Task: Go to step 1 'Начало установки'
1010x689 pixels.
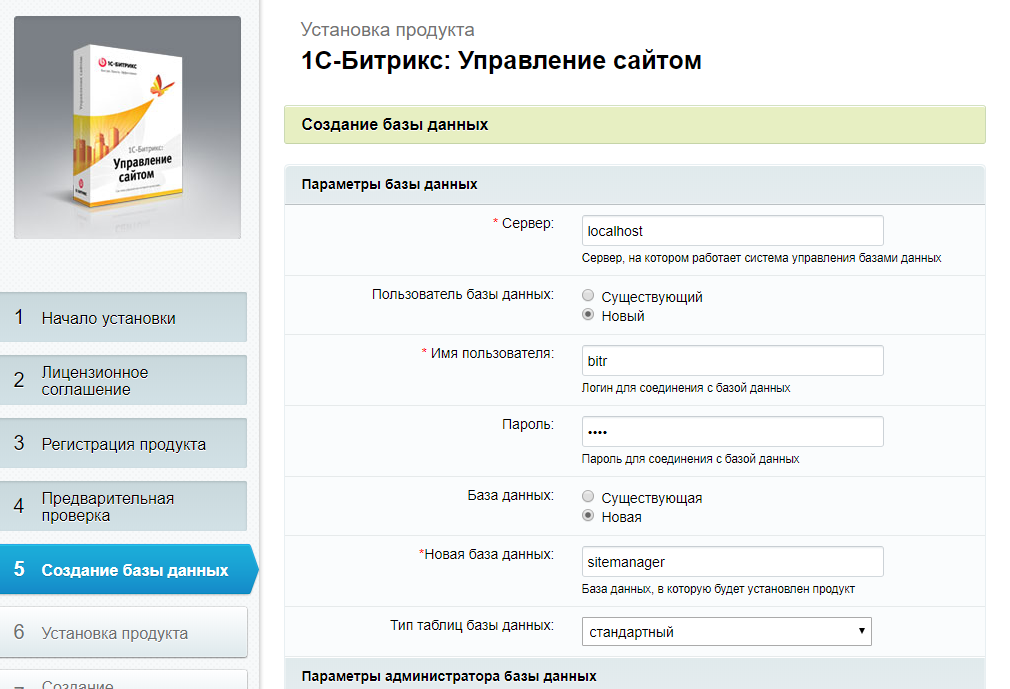Action: (123, 317)
